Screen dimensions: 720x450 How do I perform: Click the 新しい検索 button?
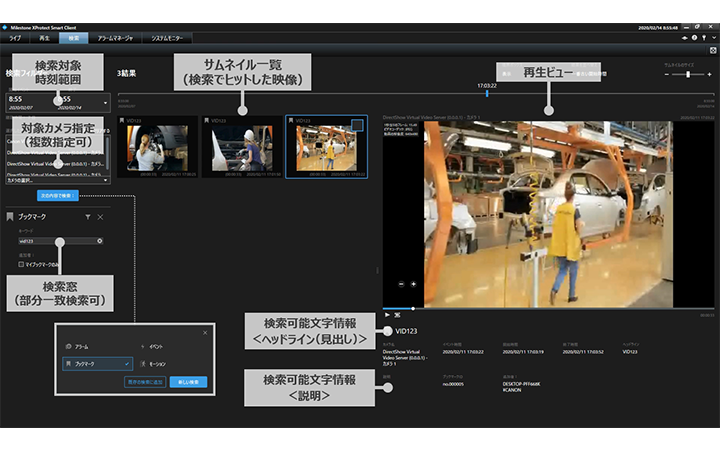[x=190, y=382]
